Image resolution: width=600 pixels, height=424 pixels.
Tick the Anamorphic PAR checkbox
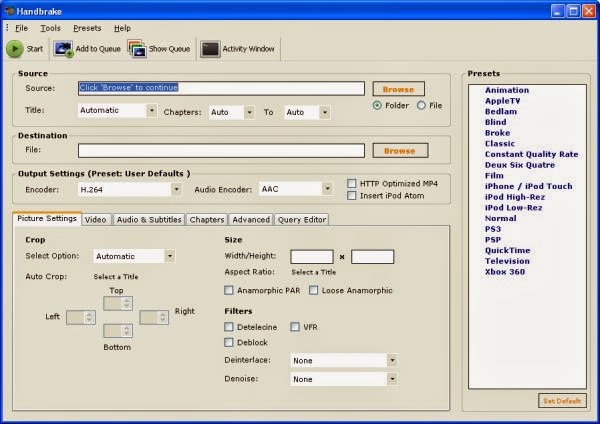click(x=228, y=290)
